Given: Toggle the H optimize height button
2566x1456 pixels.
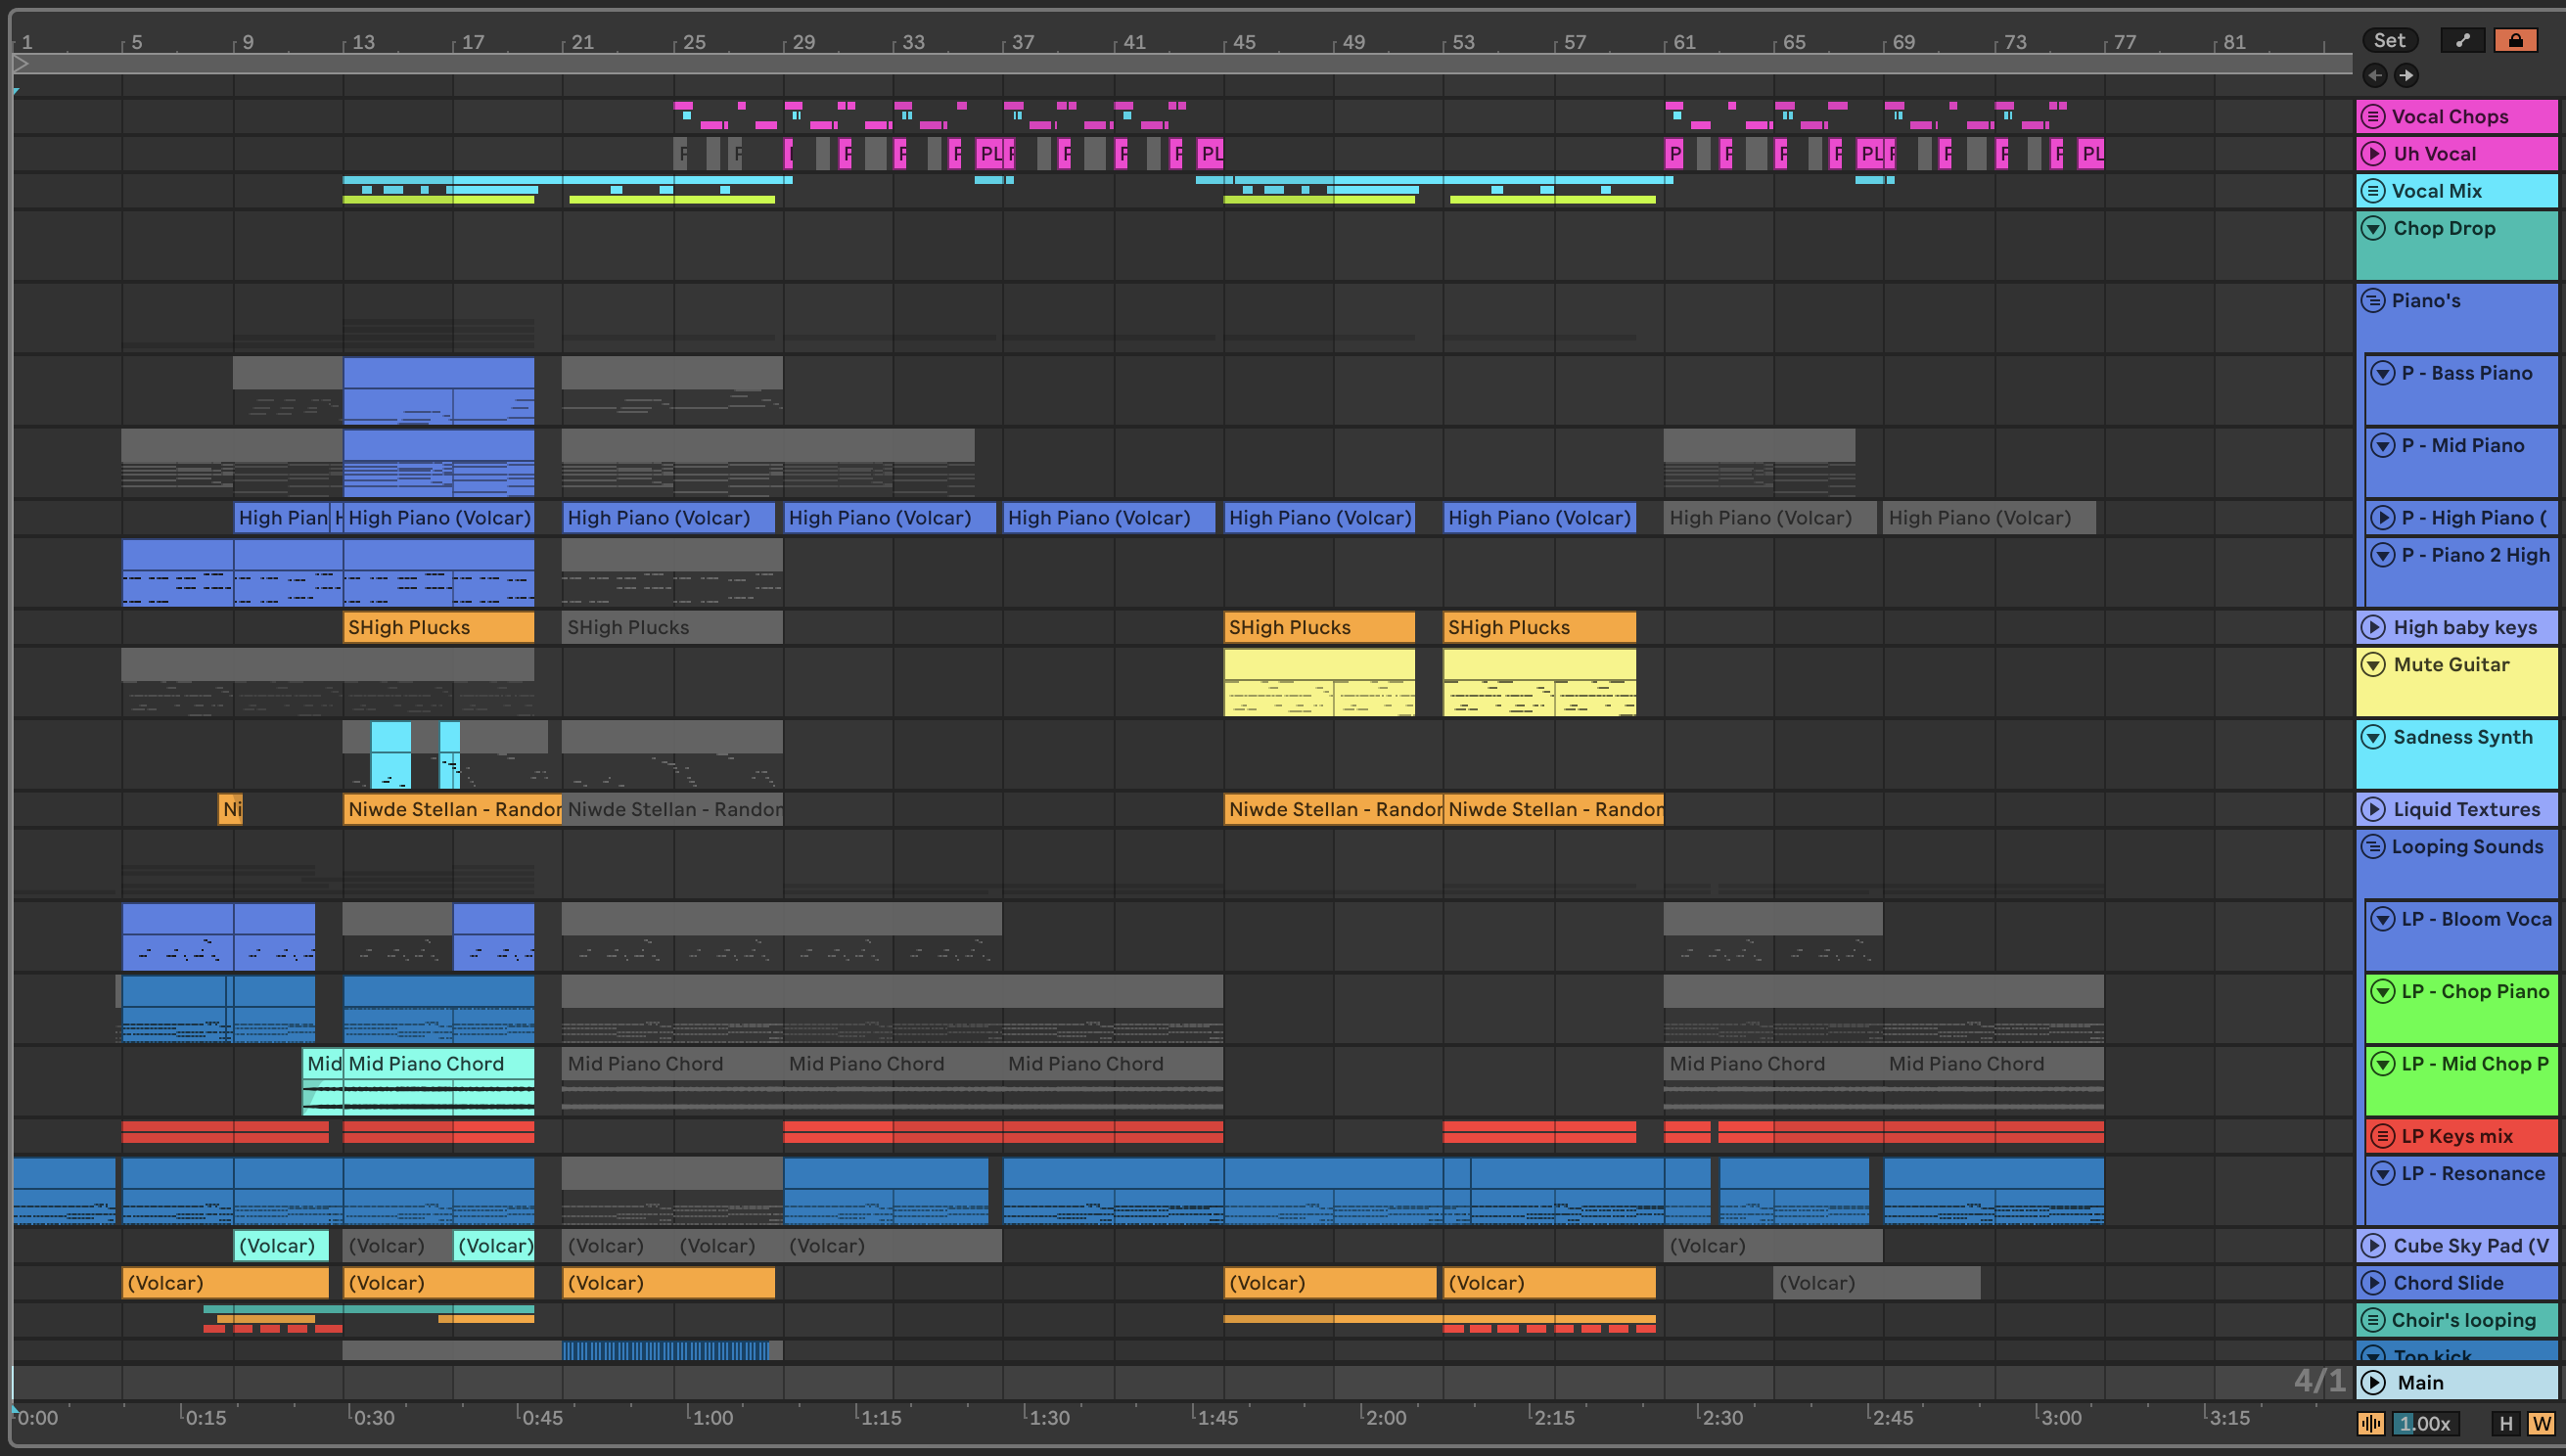Looking at the screenshot, I should [2505, 1423].
